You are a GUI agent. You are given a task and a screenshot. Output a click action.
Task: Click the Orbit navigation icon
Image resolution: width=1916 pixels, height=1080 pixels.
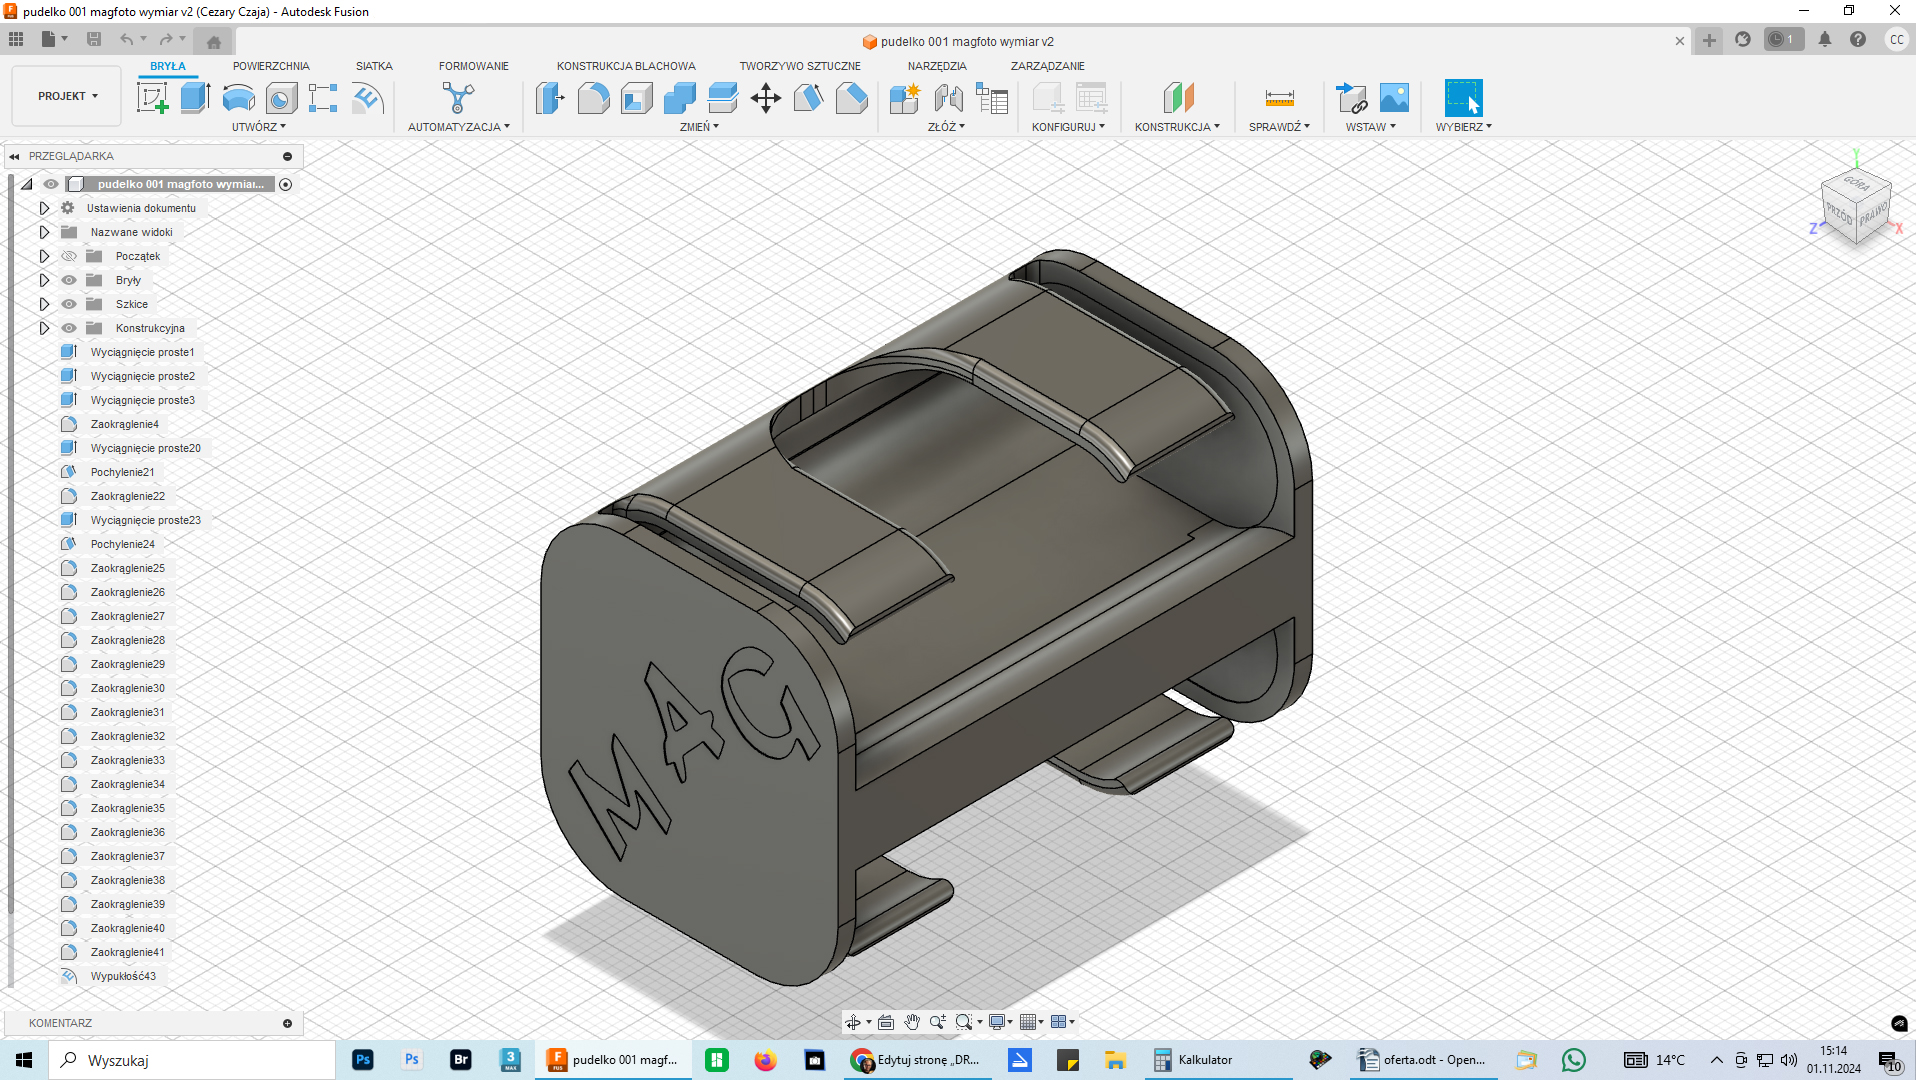coord(853,1022)
